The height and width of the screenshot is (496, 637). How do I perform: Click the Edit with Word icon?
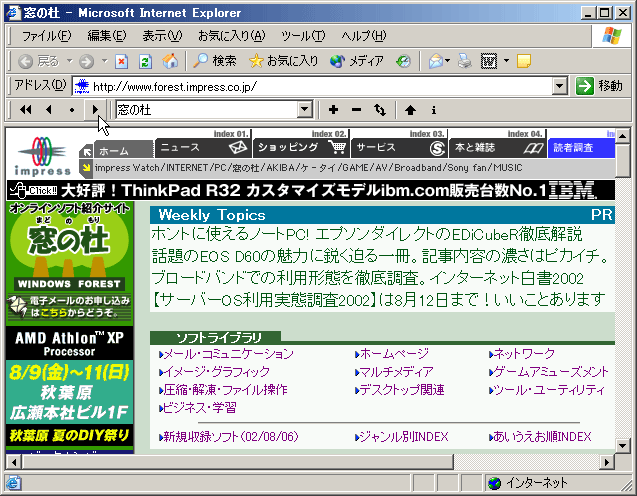[x=489, y=61]
